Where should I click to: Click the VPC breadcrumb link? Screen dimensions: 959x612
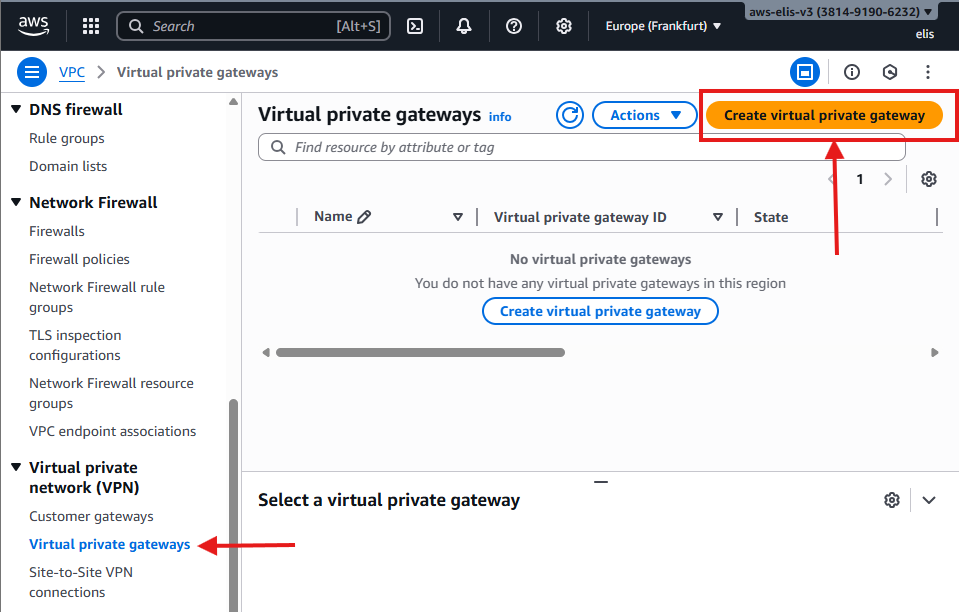(72, 72)
